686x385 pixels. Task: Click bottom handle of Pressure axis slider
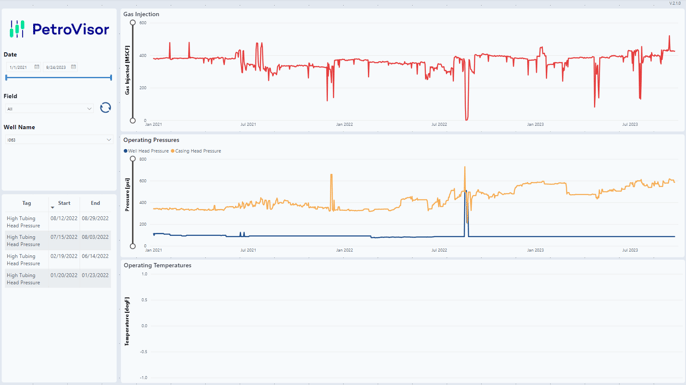pyautogui.click(x=133, y=246)
